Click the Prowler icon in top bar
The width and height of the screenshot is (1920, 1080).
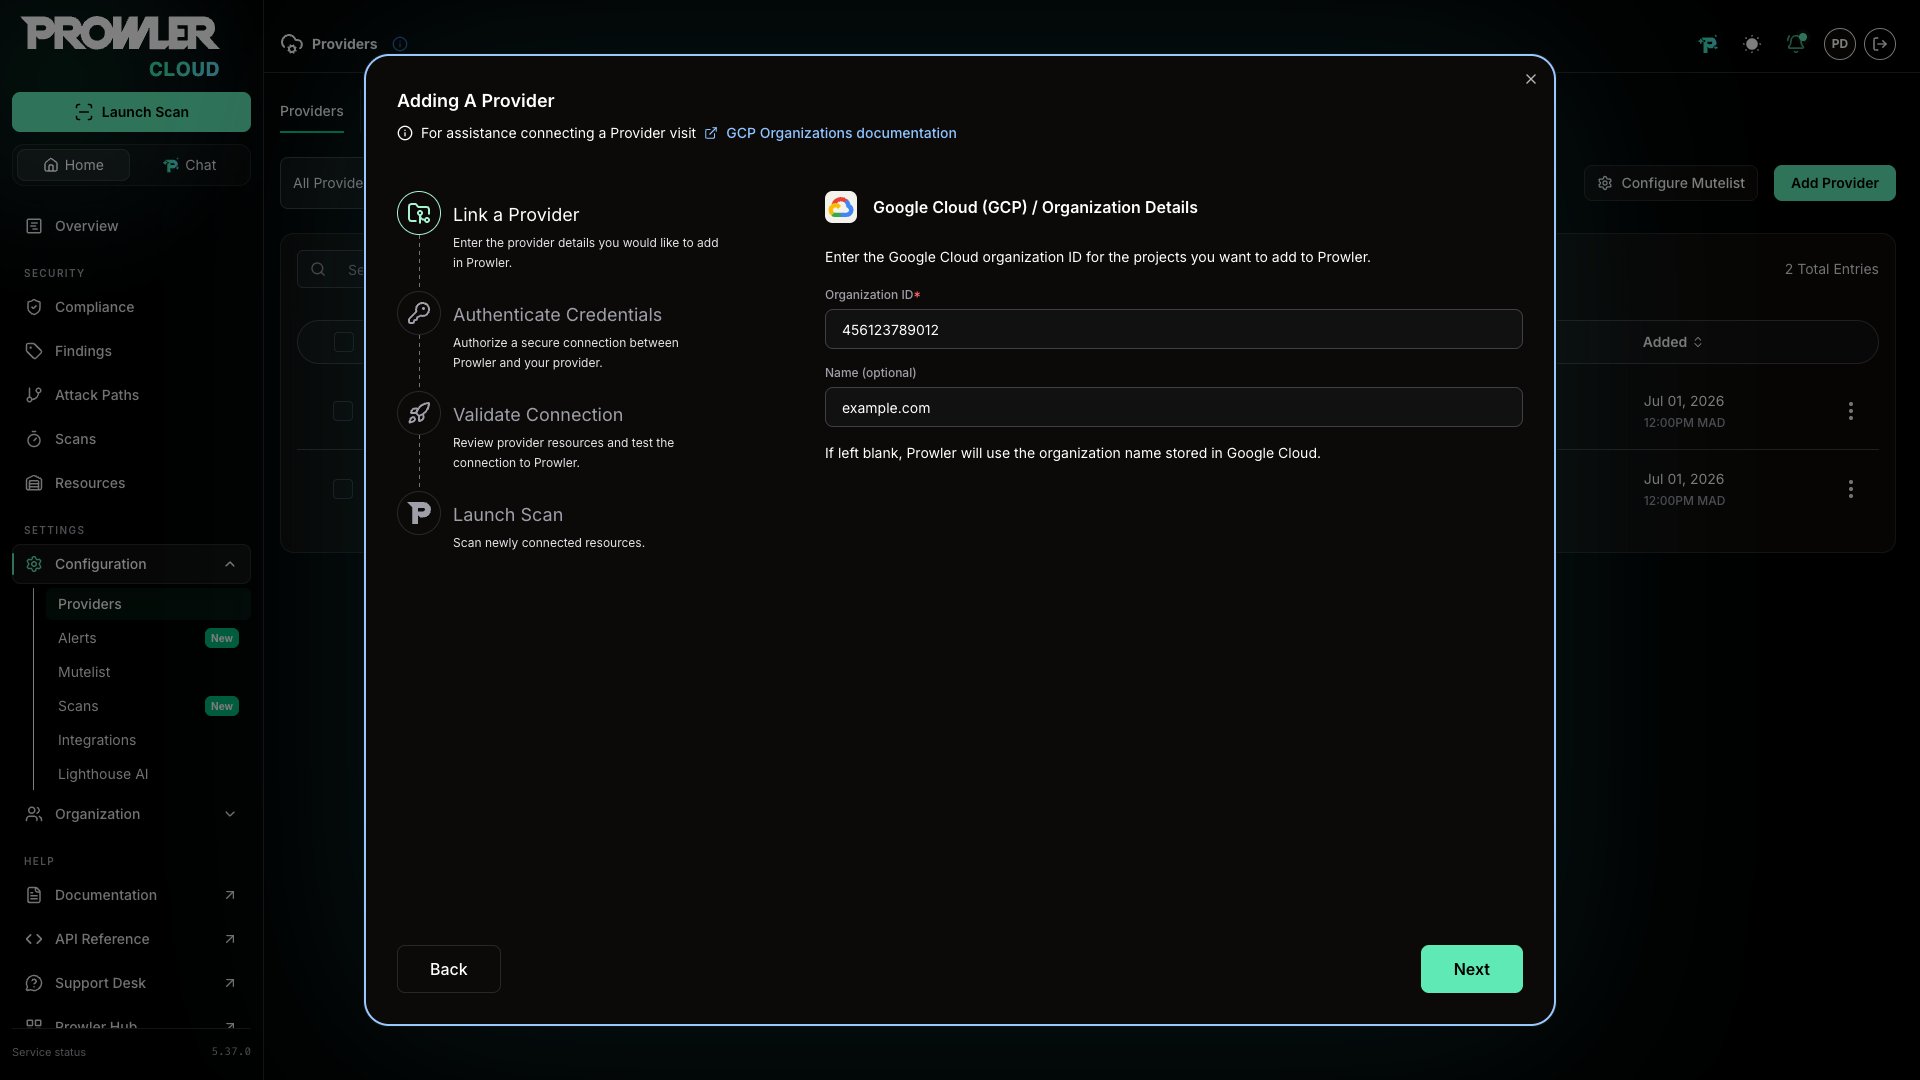[x=1708, y=44]
